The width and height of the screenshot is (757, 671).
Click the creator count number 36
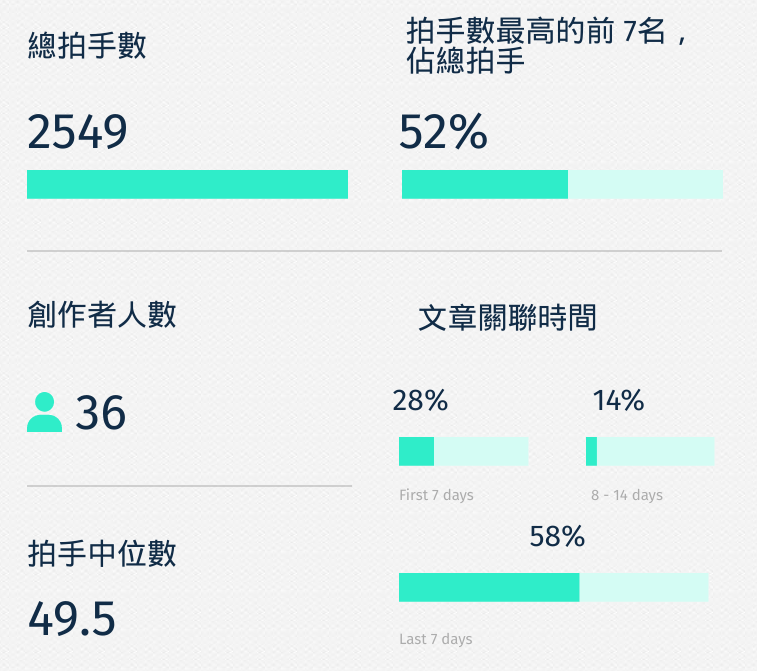click(100, 412)
